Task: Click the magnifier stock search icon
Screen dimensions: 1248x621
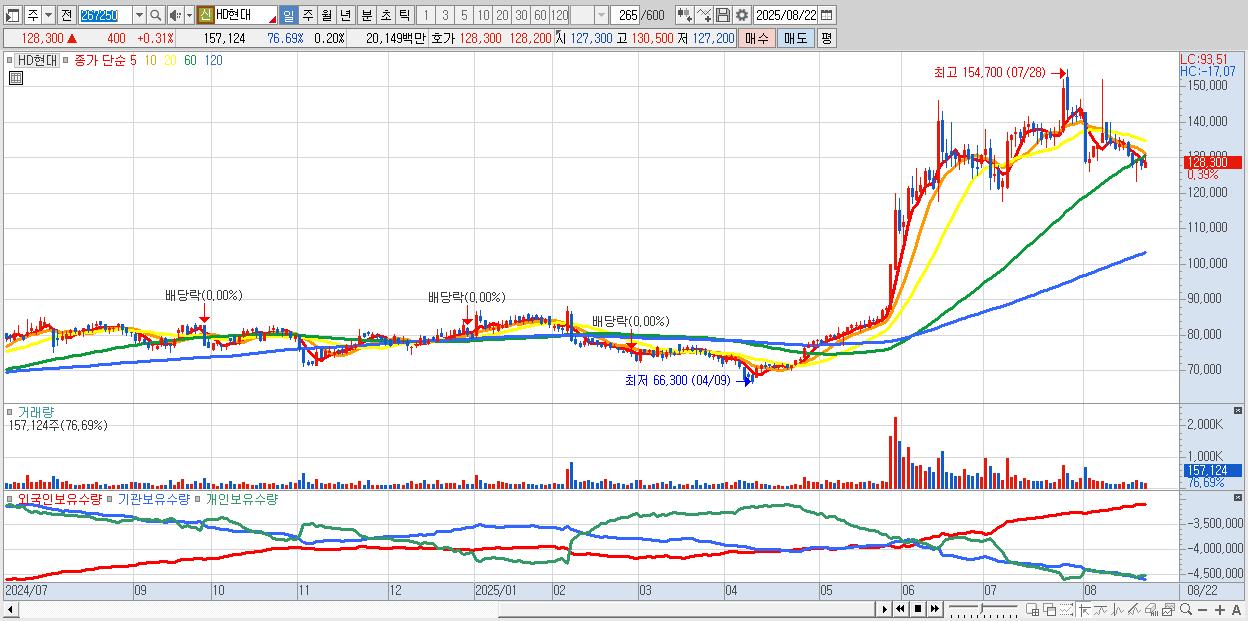Action: tap(156, 15)
